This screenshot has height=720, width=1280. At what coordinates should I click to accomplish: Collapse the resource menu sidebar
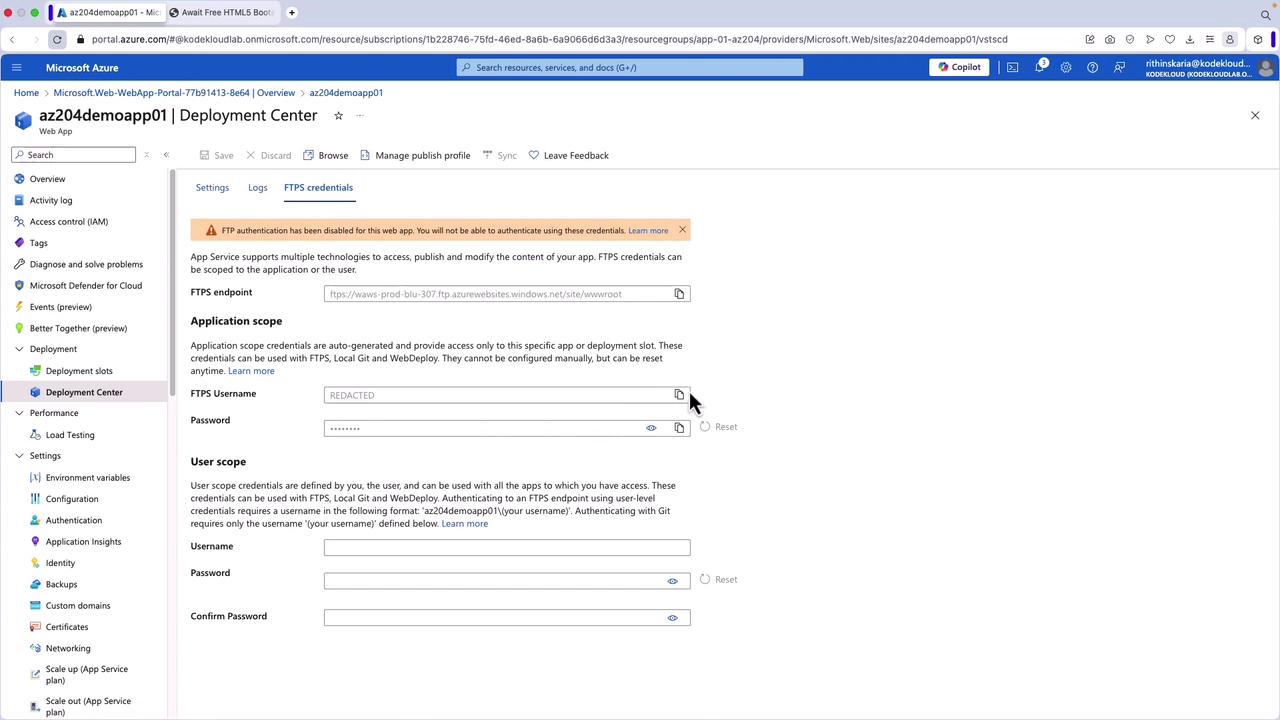(166, 155)
